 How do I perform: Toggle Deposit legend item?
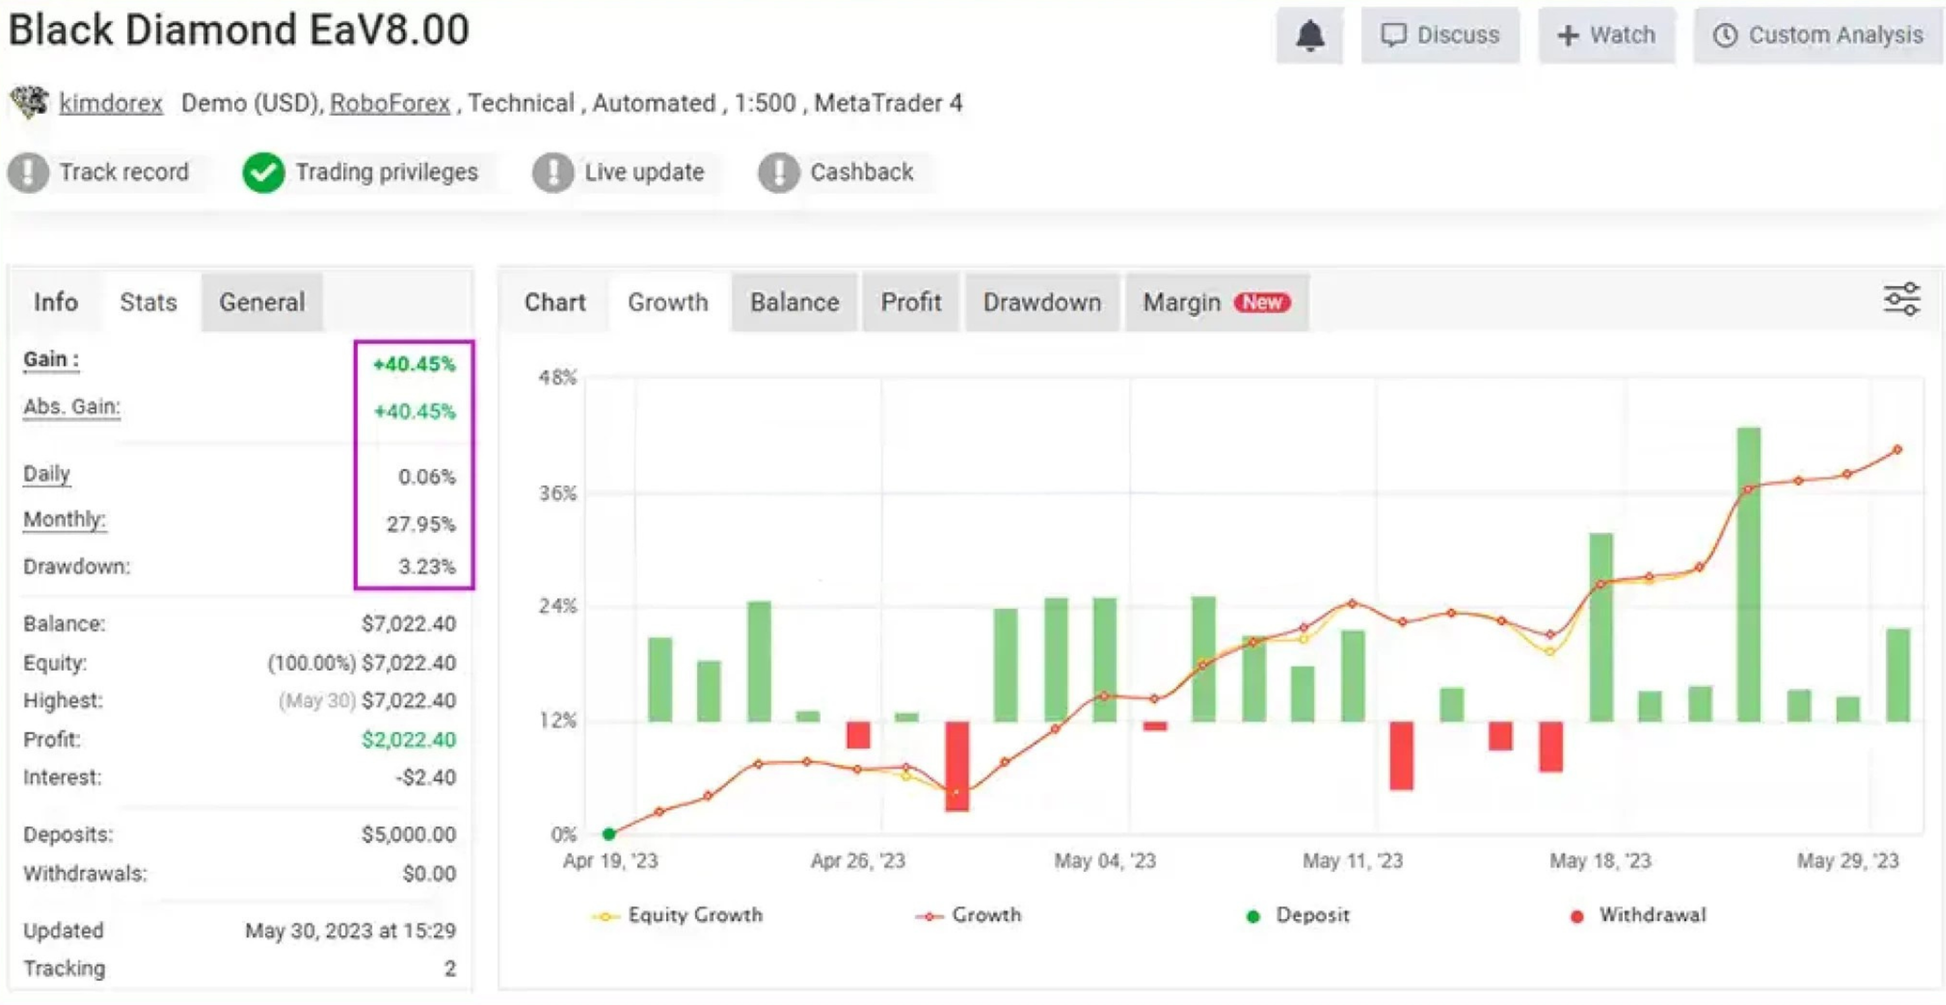pos(1298,915)
